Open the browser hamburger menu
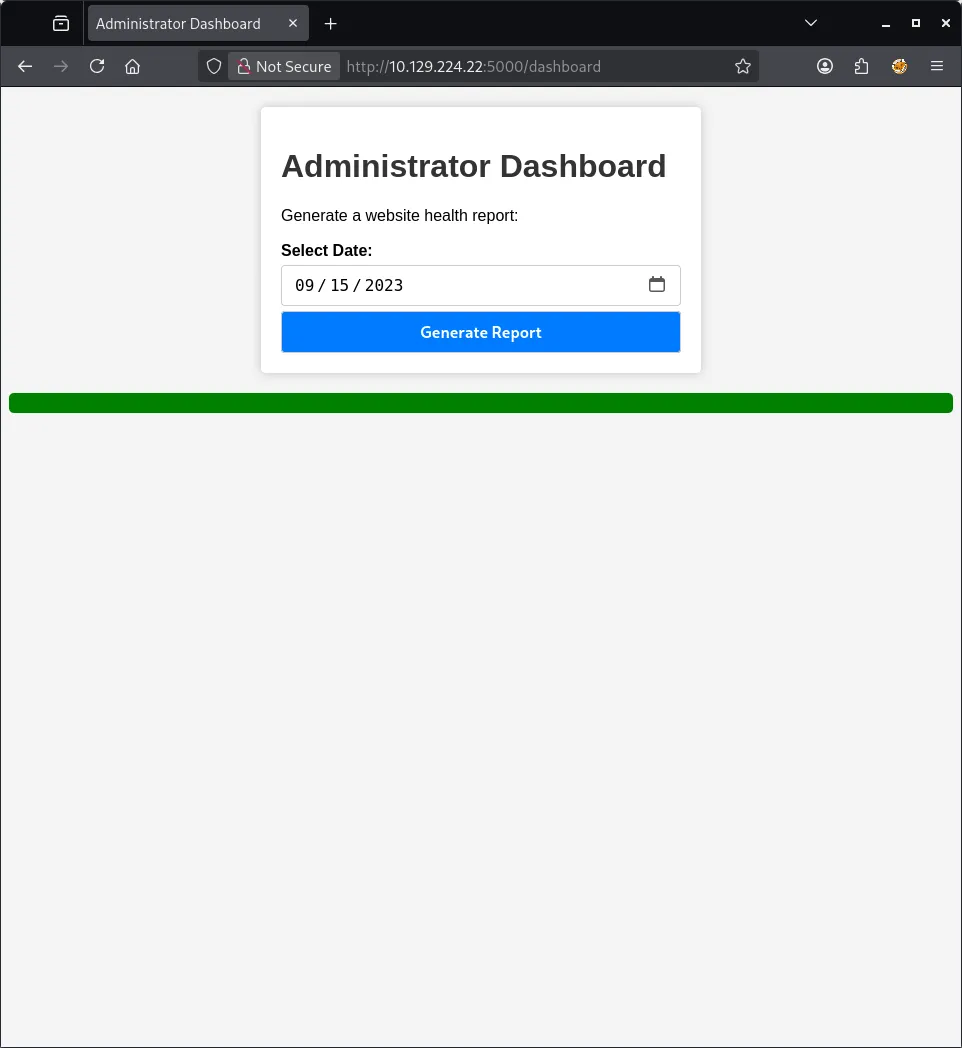This screenshot has width=962, height=1048. [936, 66]
